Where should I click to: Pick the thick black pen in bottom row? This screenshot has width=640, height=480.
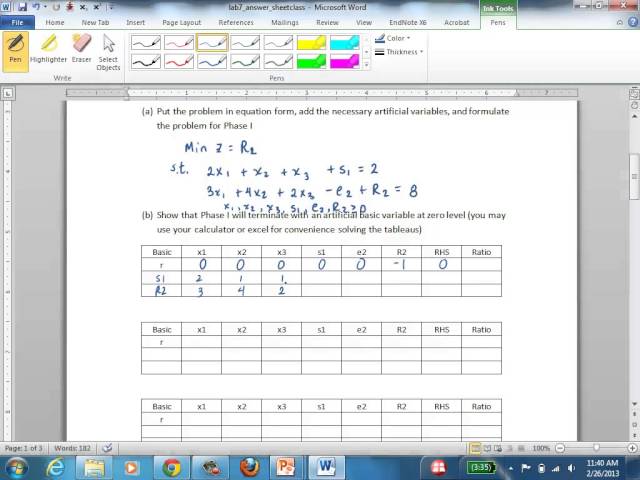coord(146,61)
